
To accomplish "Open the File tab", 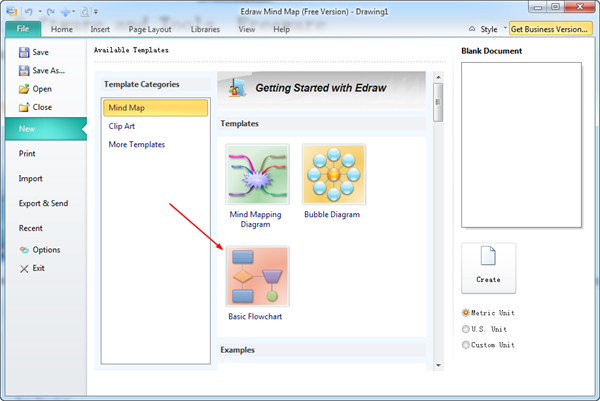I will 23,29.
